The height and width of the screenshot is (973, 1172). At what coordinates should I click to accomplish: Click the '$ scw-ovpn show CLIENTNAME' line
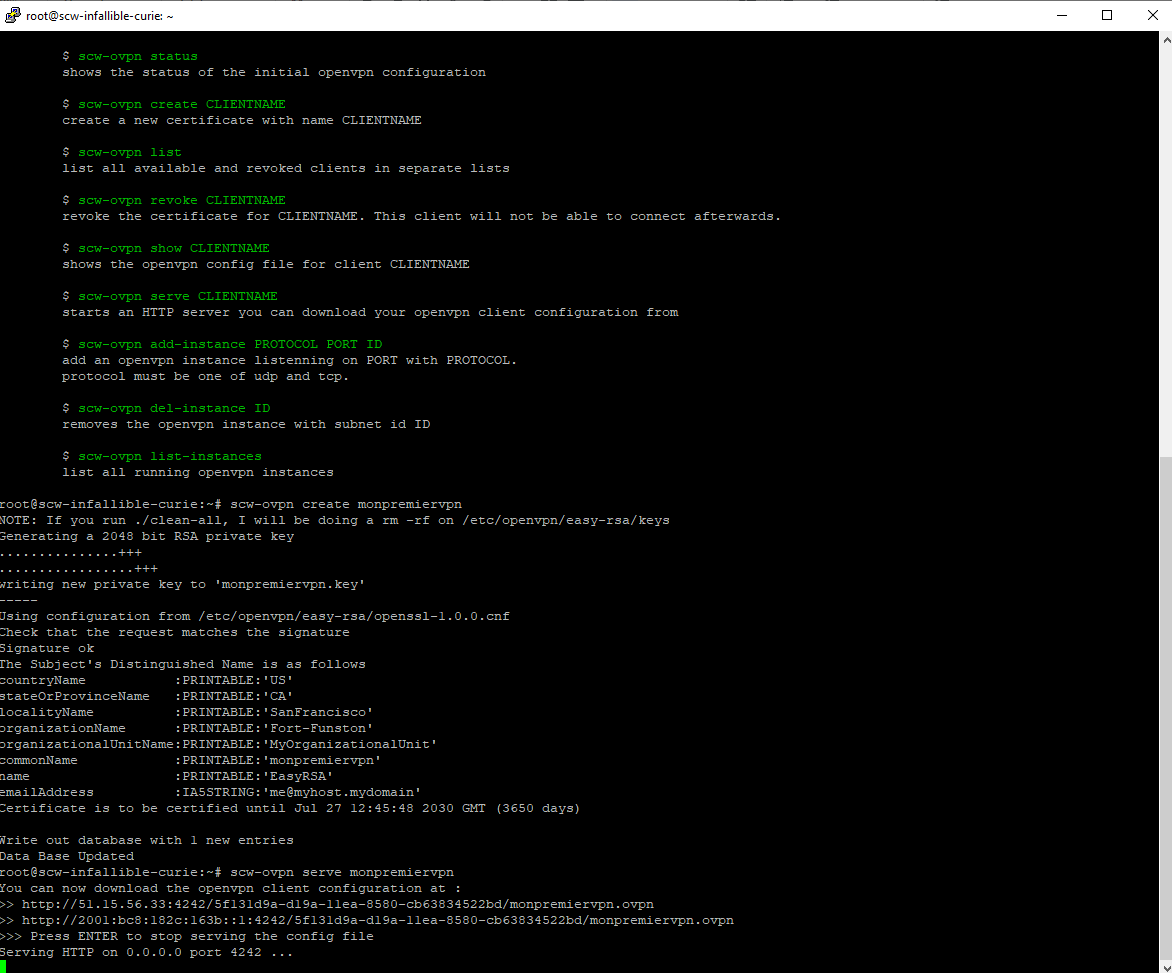[166, 248]
